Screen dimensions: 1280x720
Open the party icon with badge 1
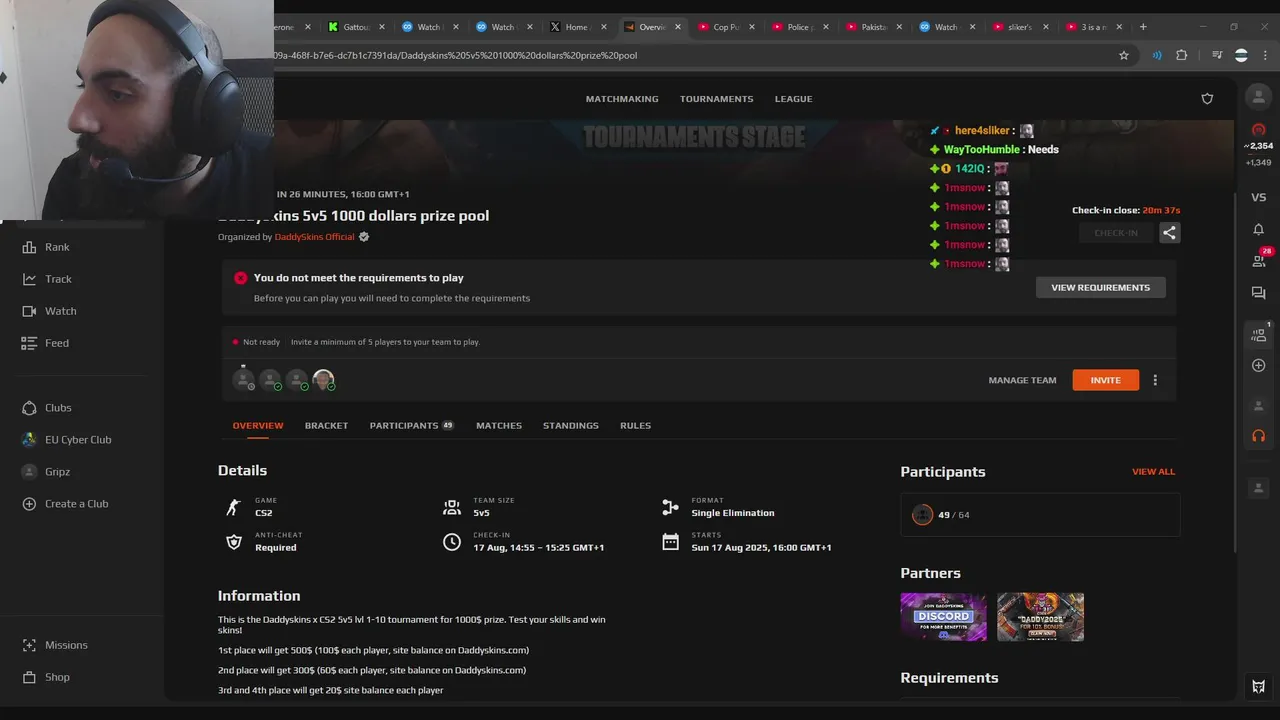1259,334
